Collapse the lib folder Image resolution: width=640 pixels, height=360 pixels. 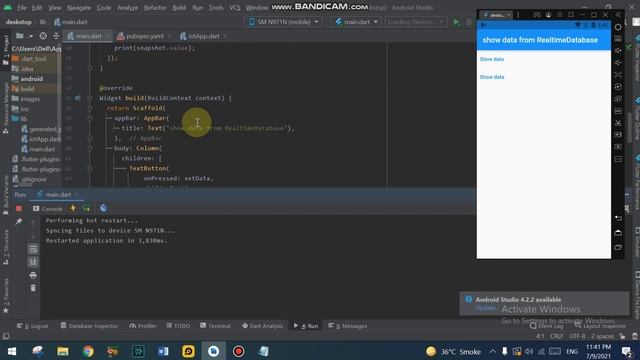tap(24, 119)
